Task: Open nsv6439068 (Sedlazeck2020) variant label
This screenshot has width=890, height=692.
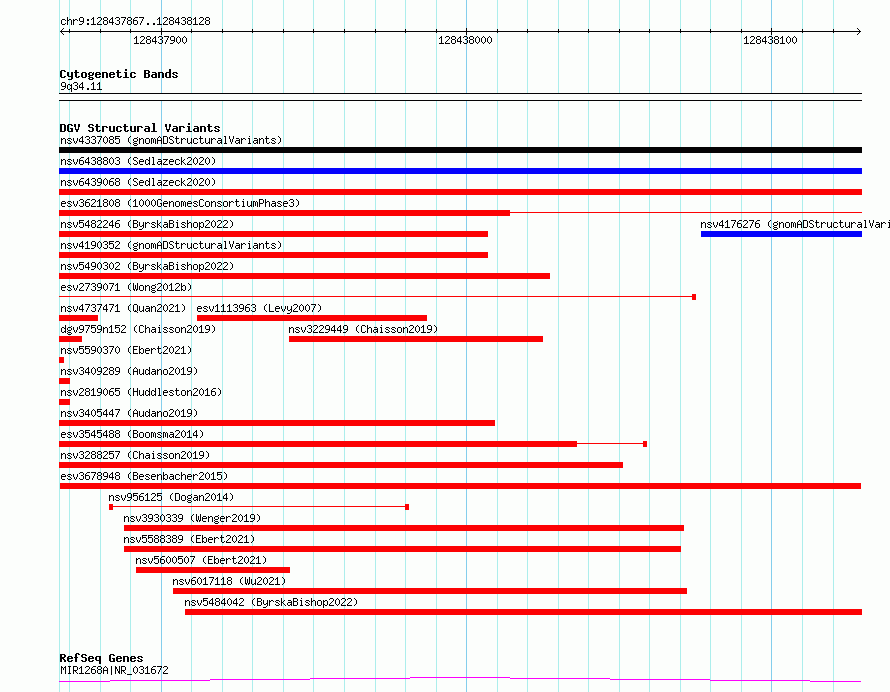Action: 138,182
